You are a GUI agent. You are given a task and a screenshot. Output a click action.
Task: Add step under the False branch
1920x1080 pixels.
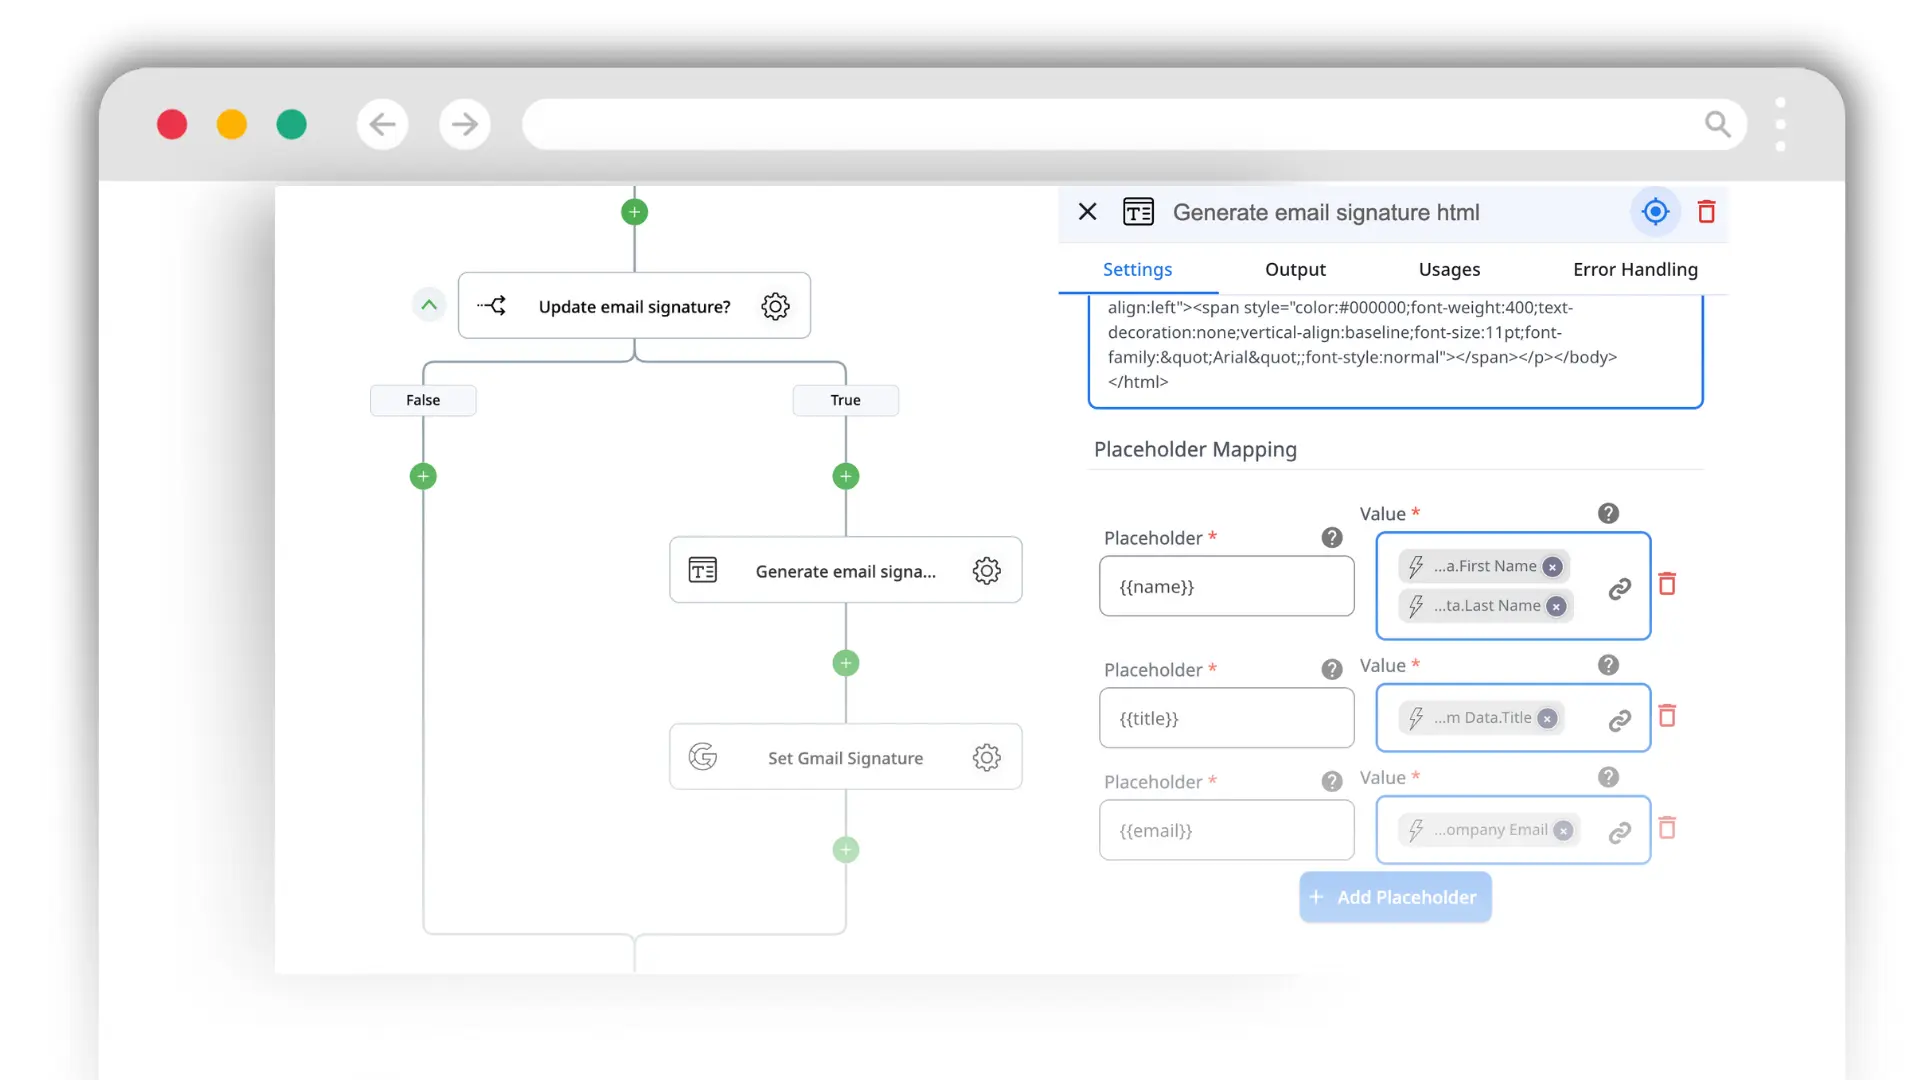[423, 476]
